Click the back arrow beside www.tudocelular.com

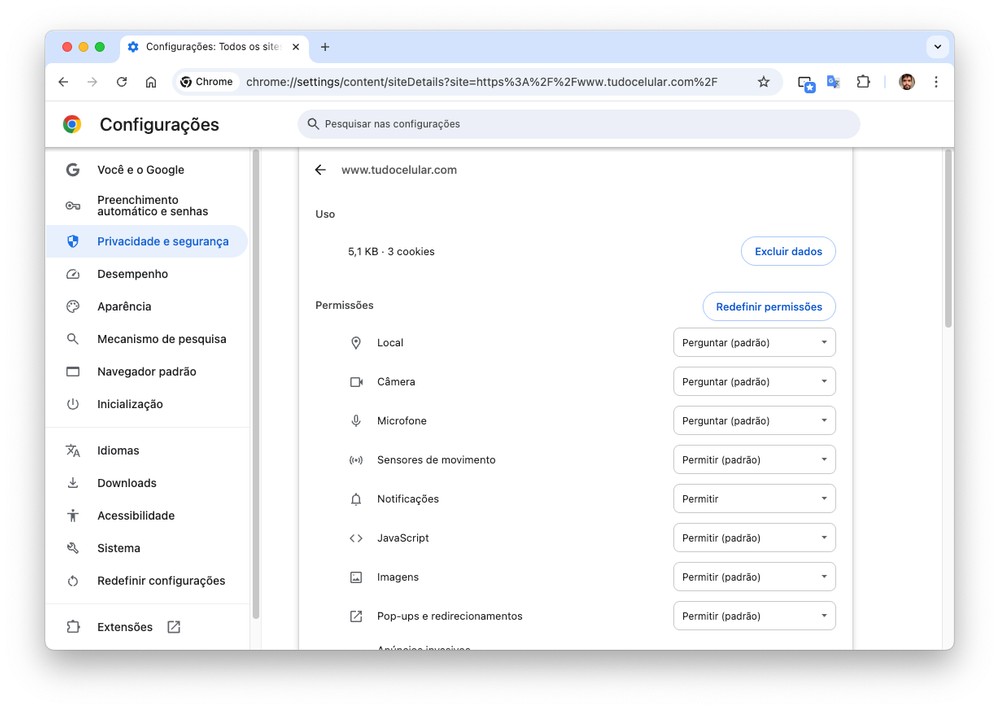tap(320, 170)
